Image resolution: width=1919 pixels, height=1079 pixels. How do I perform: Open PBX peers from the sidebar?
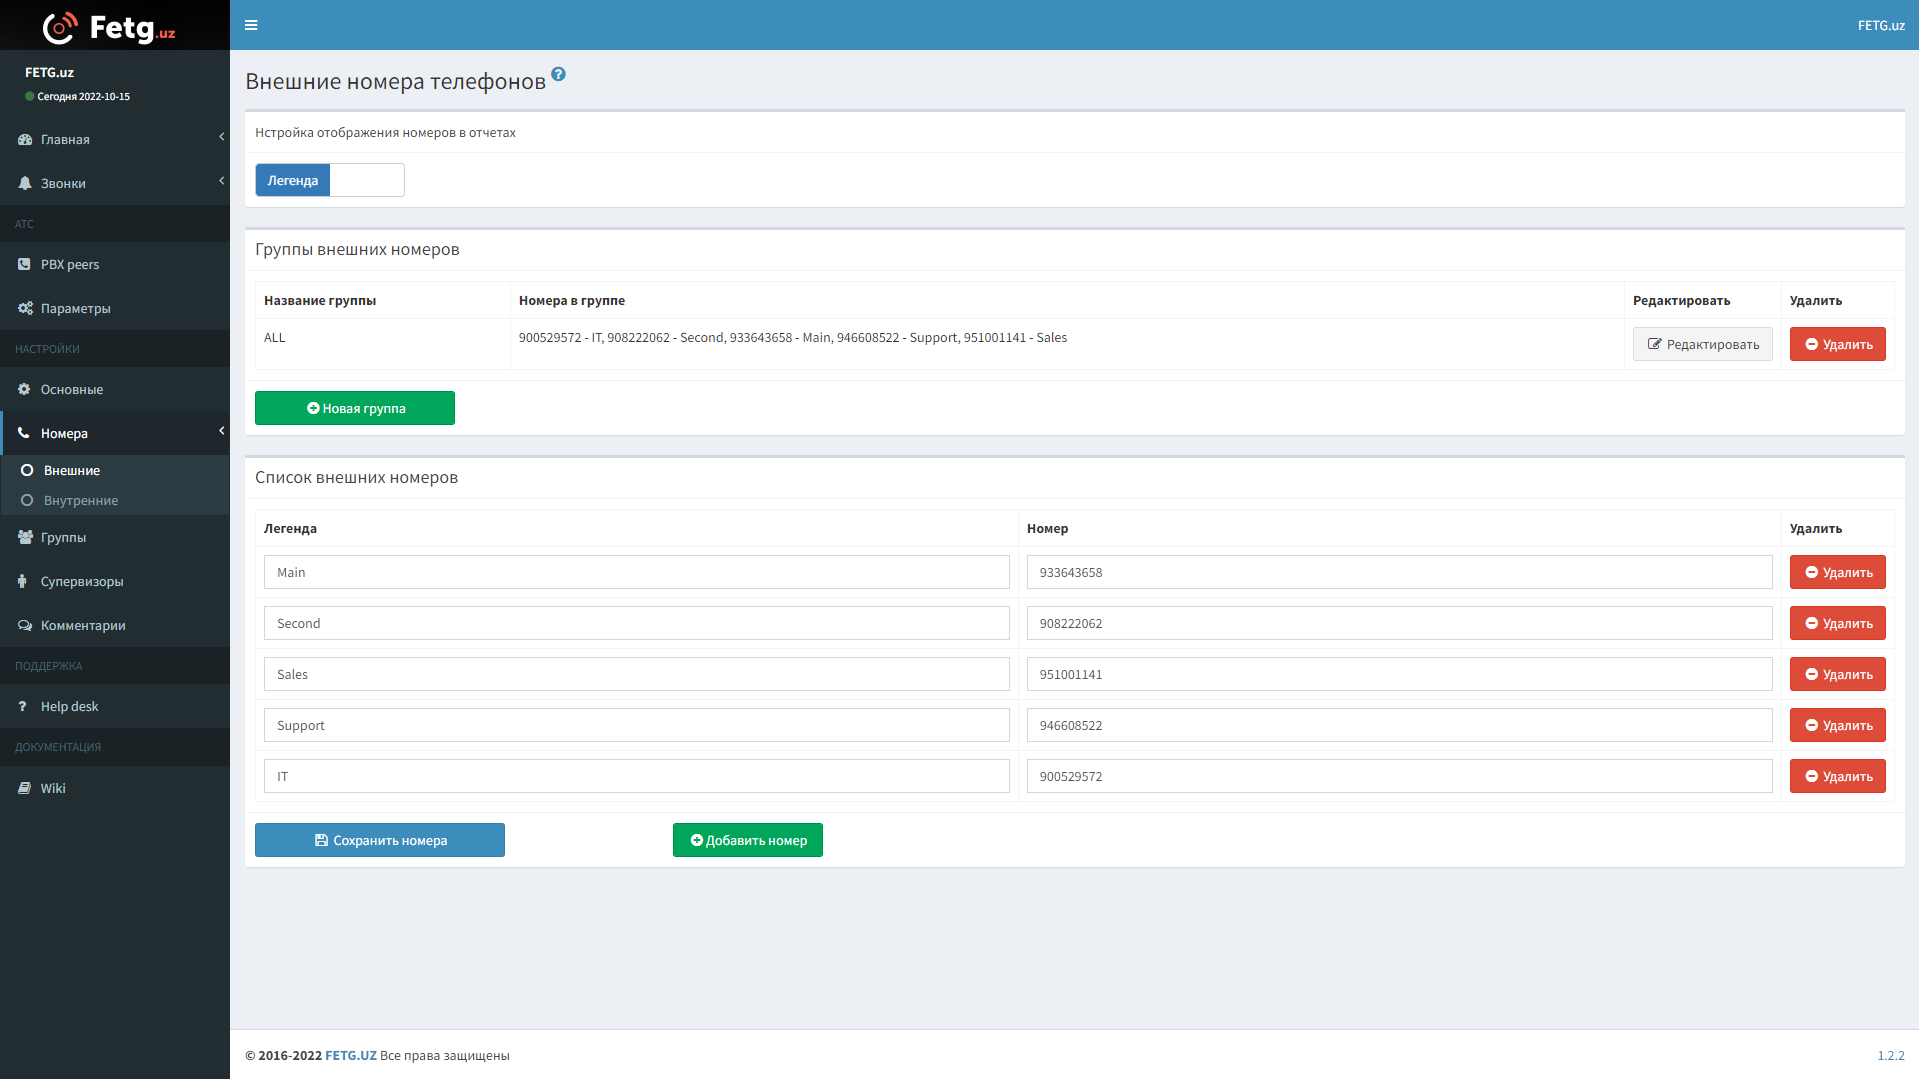click(x=70, y=265)
